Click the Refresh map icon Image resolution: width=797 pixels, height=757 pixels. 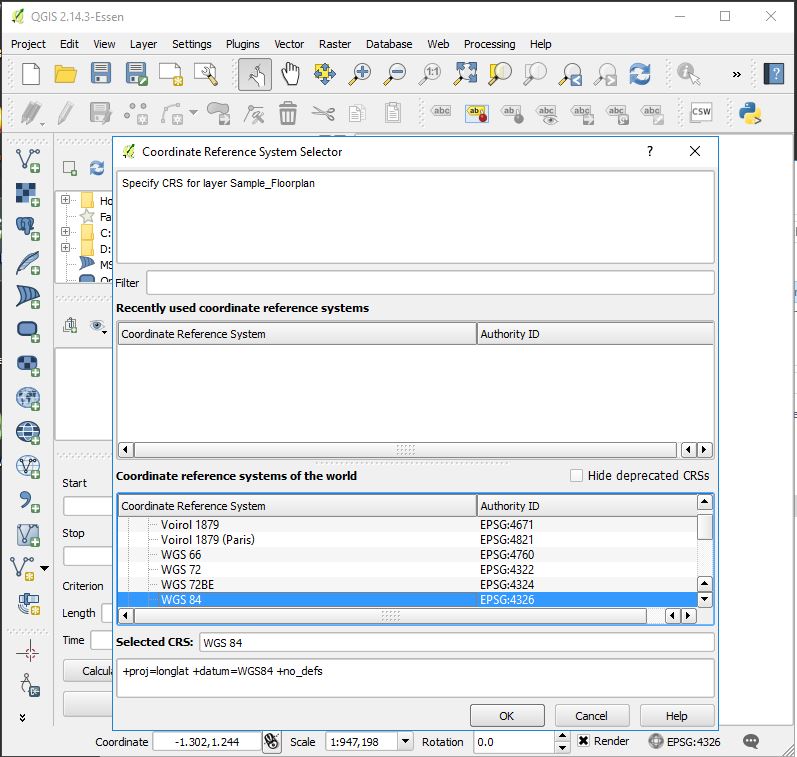click(x=640, y=74)
